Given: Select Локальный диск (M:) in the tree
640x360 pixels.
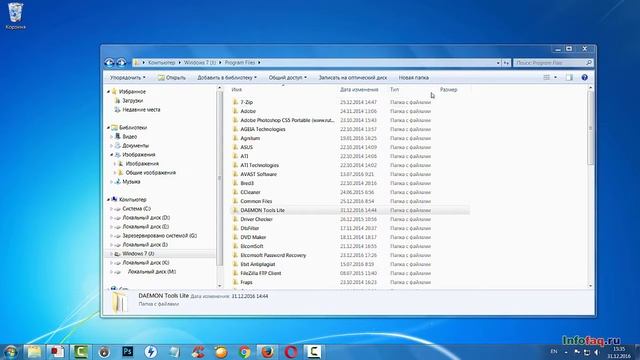Looking at the screenshot, I should 151,271.
